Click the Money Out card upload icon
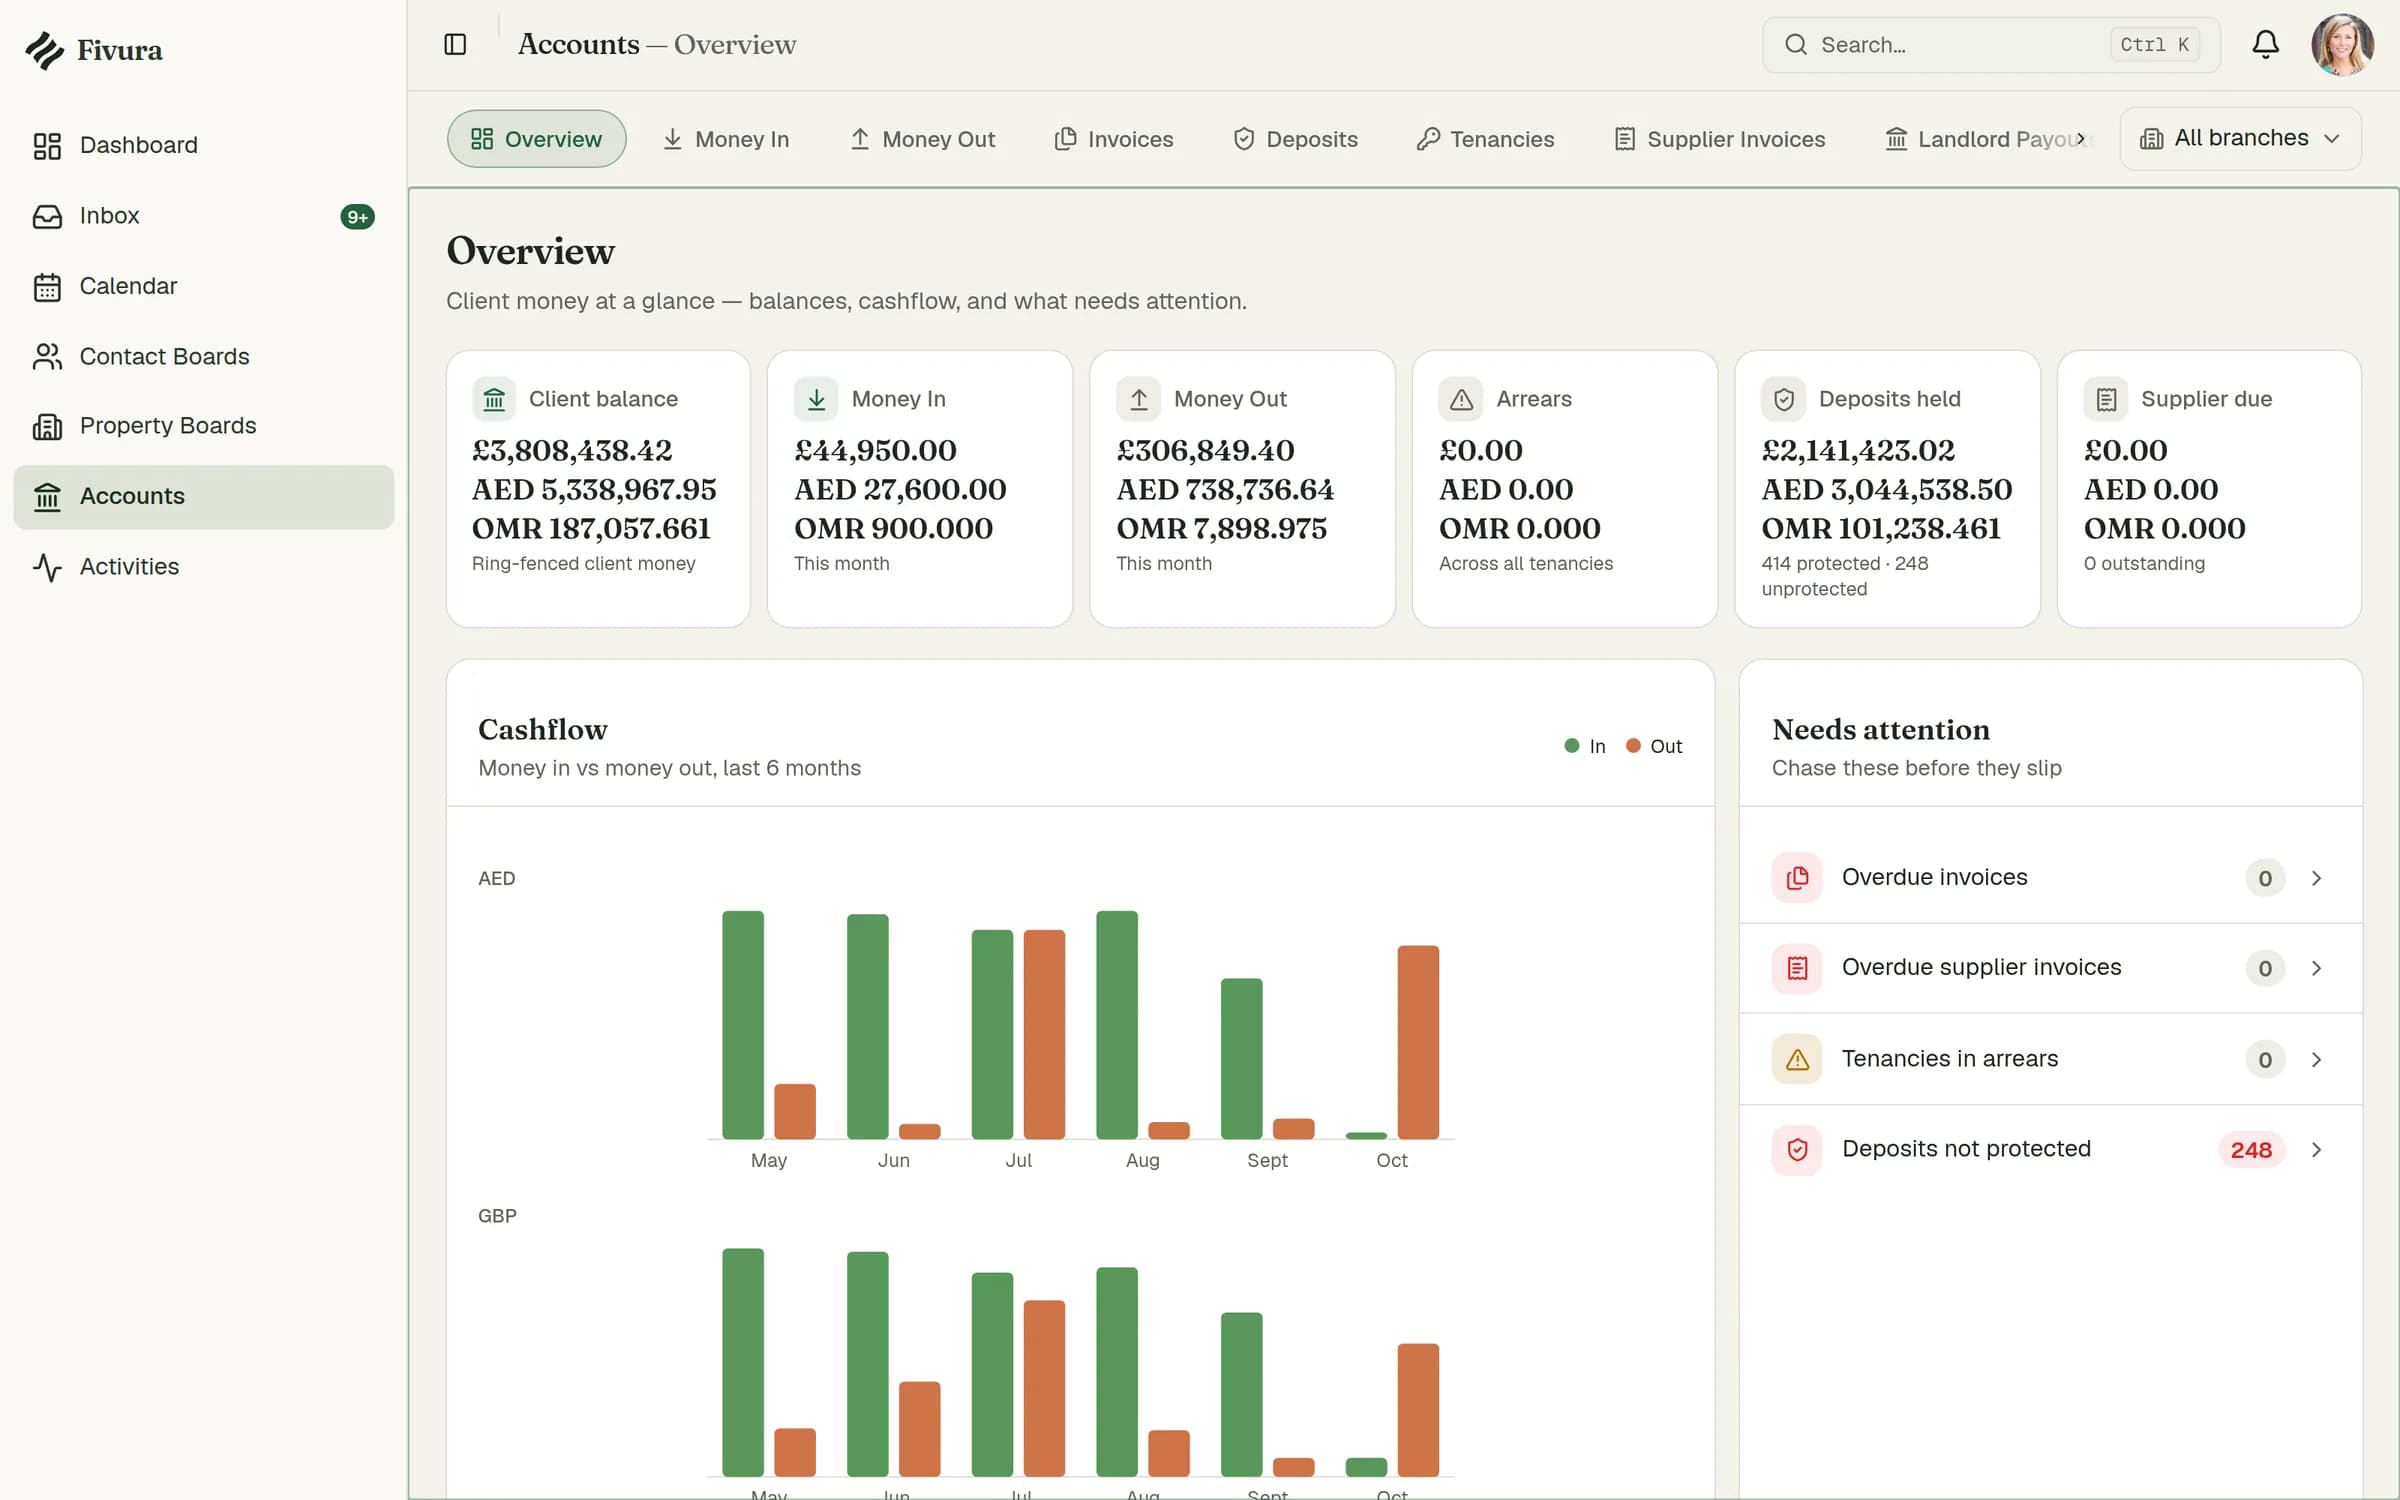The width and height of the screenshot is (2400, 1500). point(1138,399)
